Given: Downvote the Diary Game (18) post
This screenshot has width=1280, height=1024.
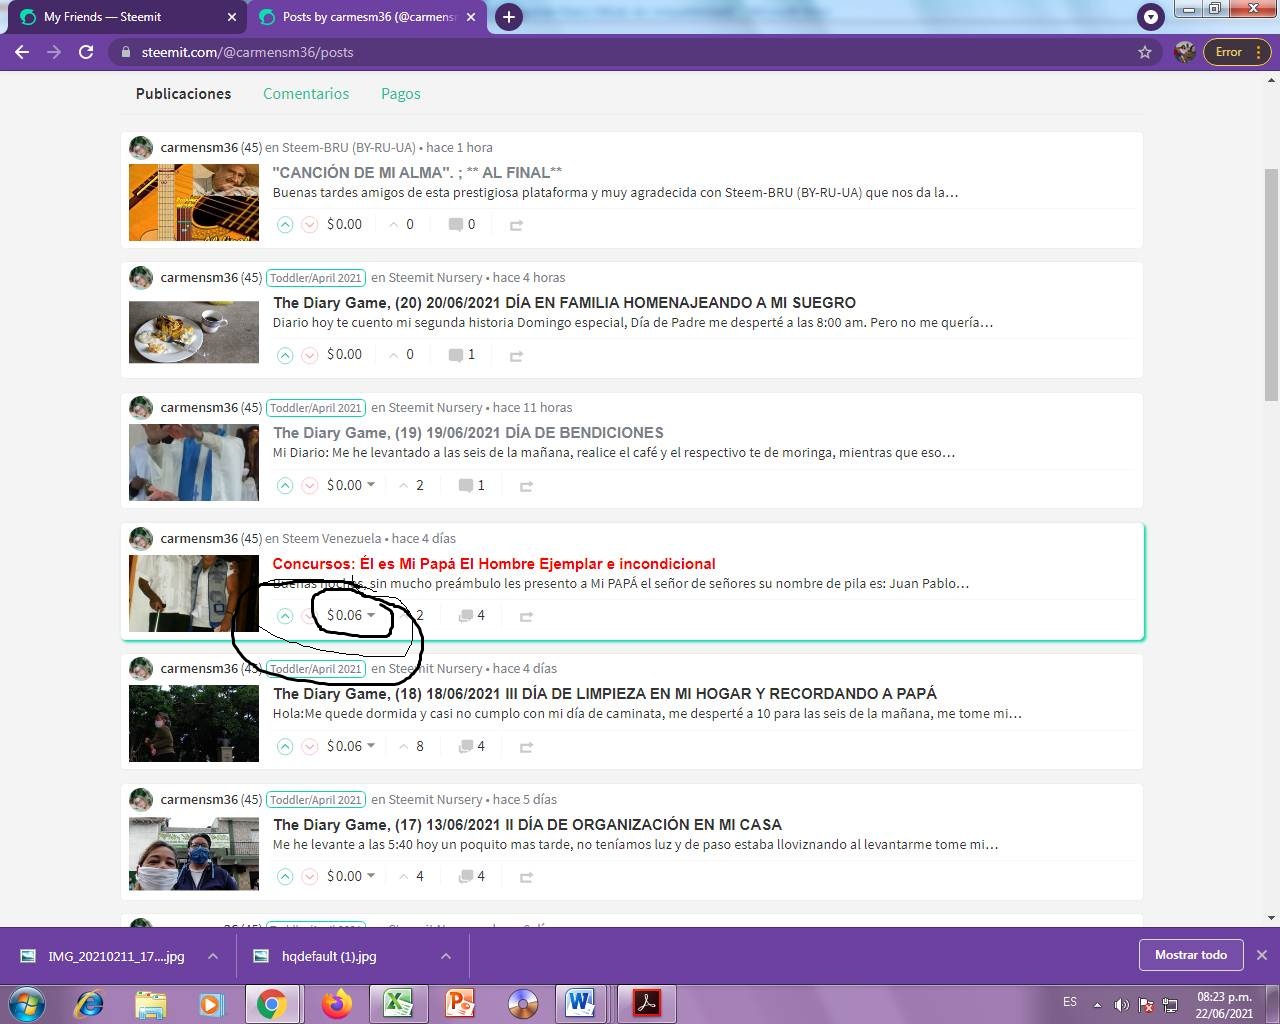Looking at the screenshot, I should 310,747.
